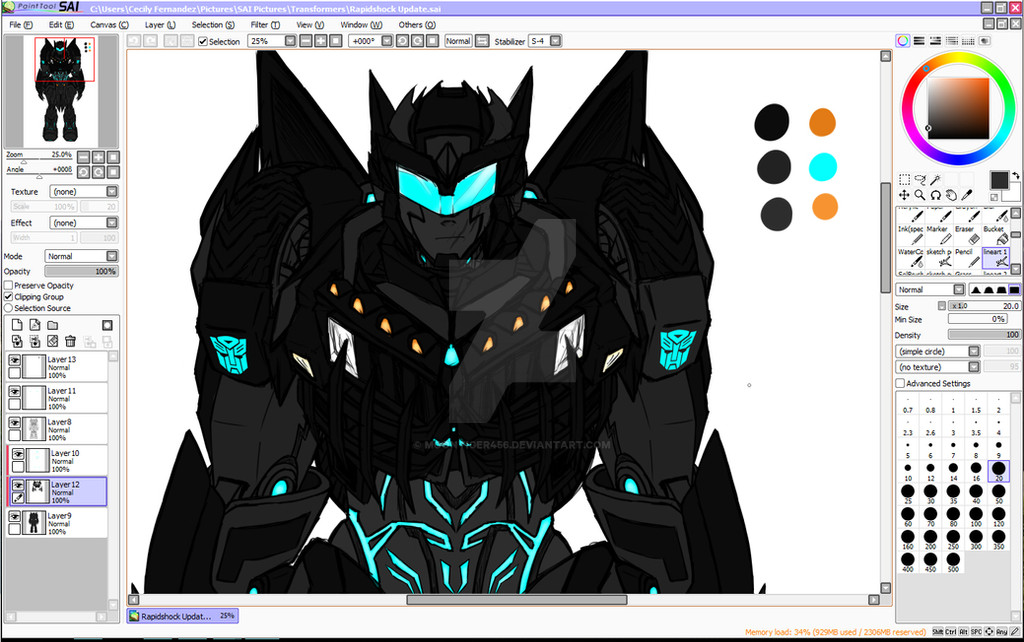
Task: Open the no texture brush dropdown
Action: coord(938,367)
